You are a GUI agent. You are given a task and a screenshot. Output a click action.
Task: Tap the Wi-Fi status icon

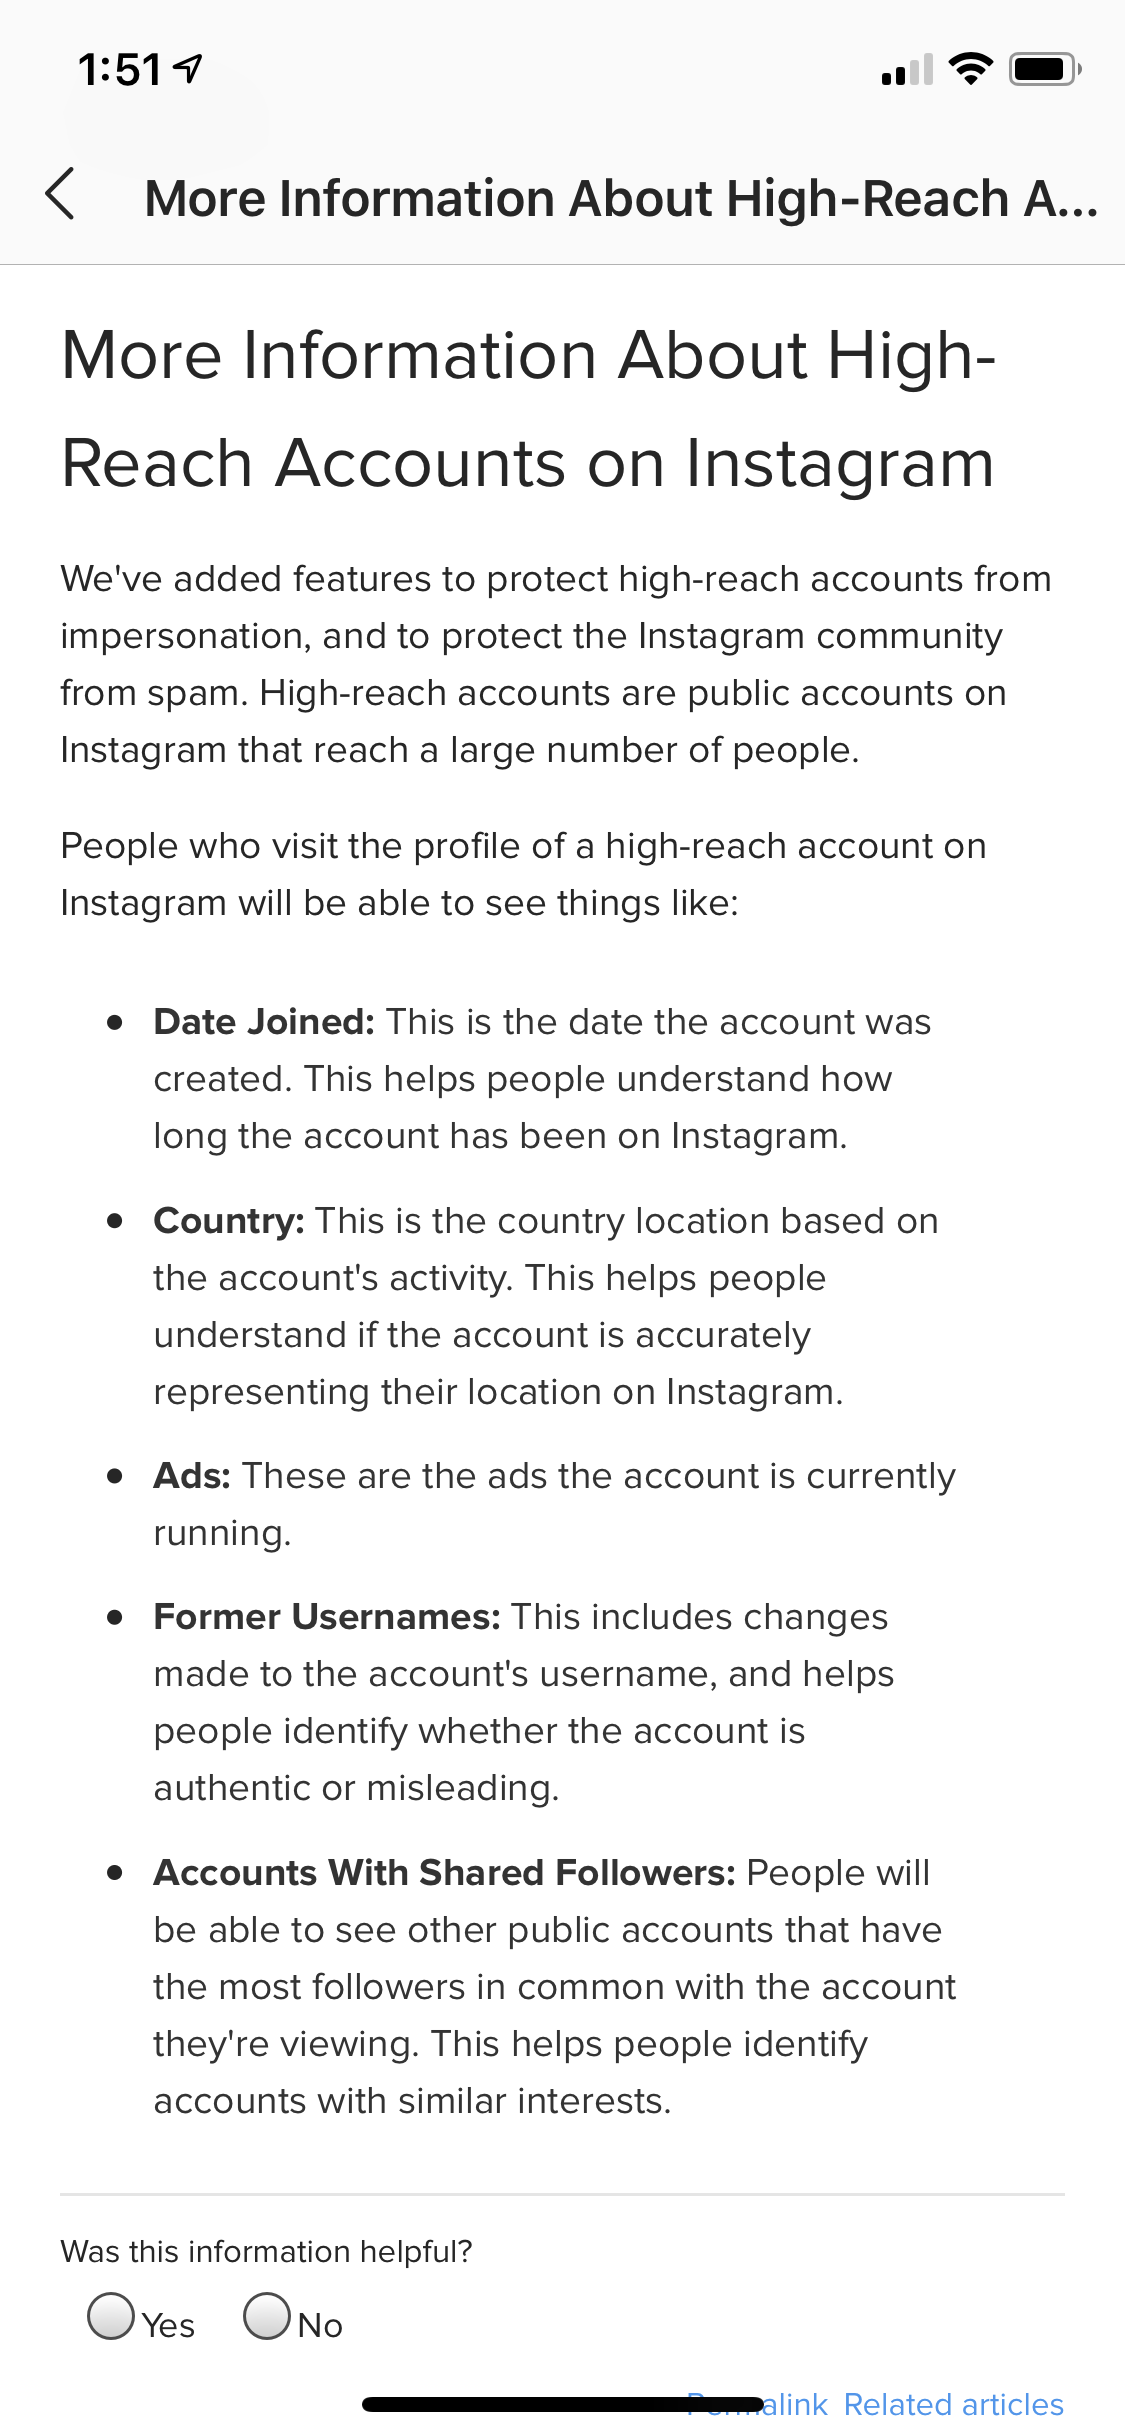tap(970, 69)
